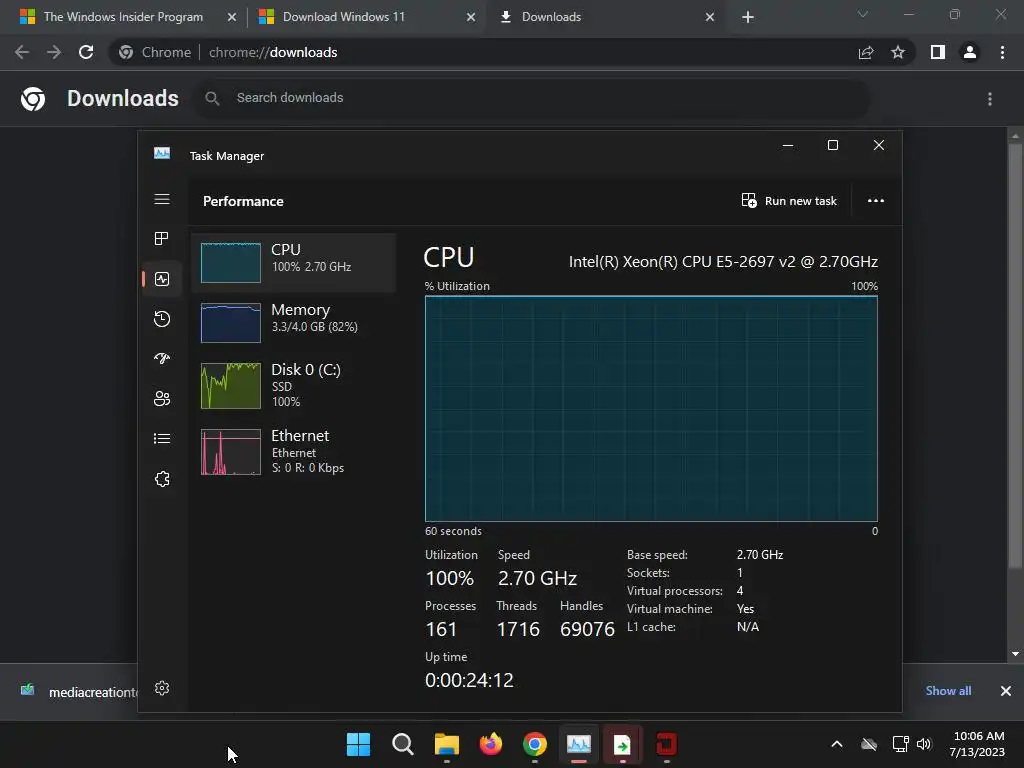
Task: Select Ethernet performance item
Action: (x=294, y=451)
